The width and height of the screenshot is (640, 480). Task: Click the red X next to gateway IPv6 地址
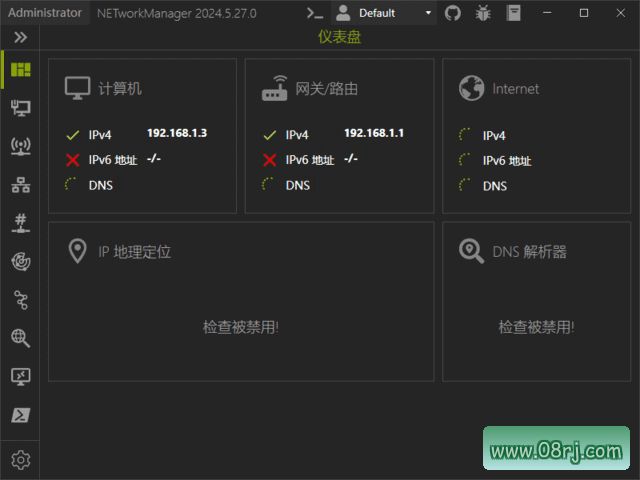269,160
